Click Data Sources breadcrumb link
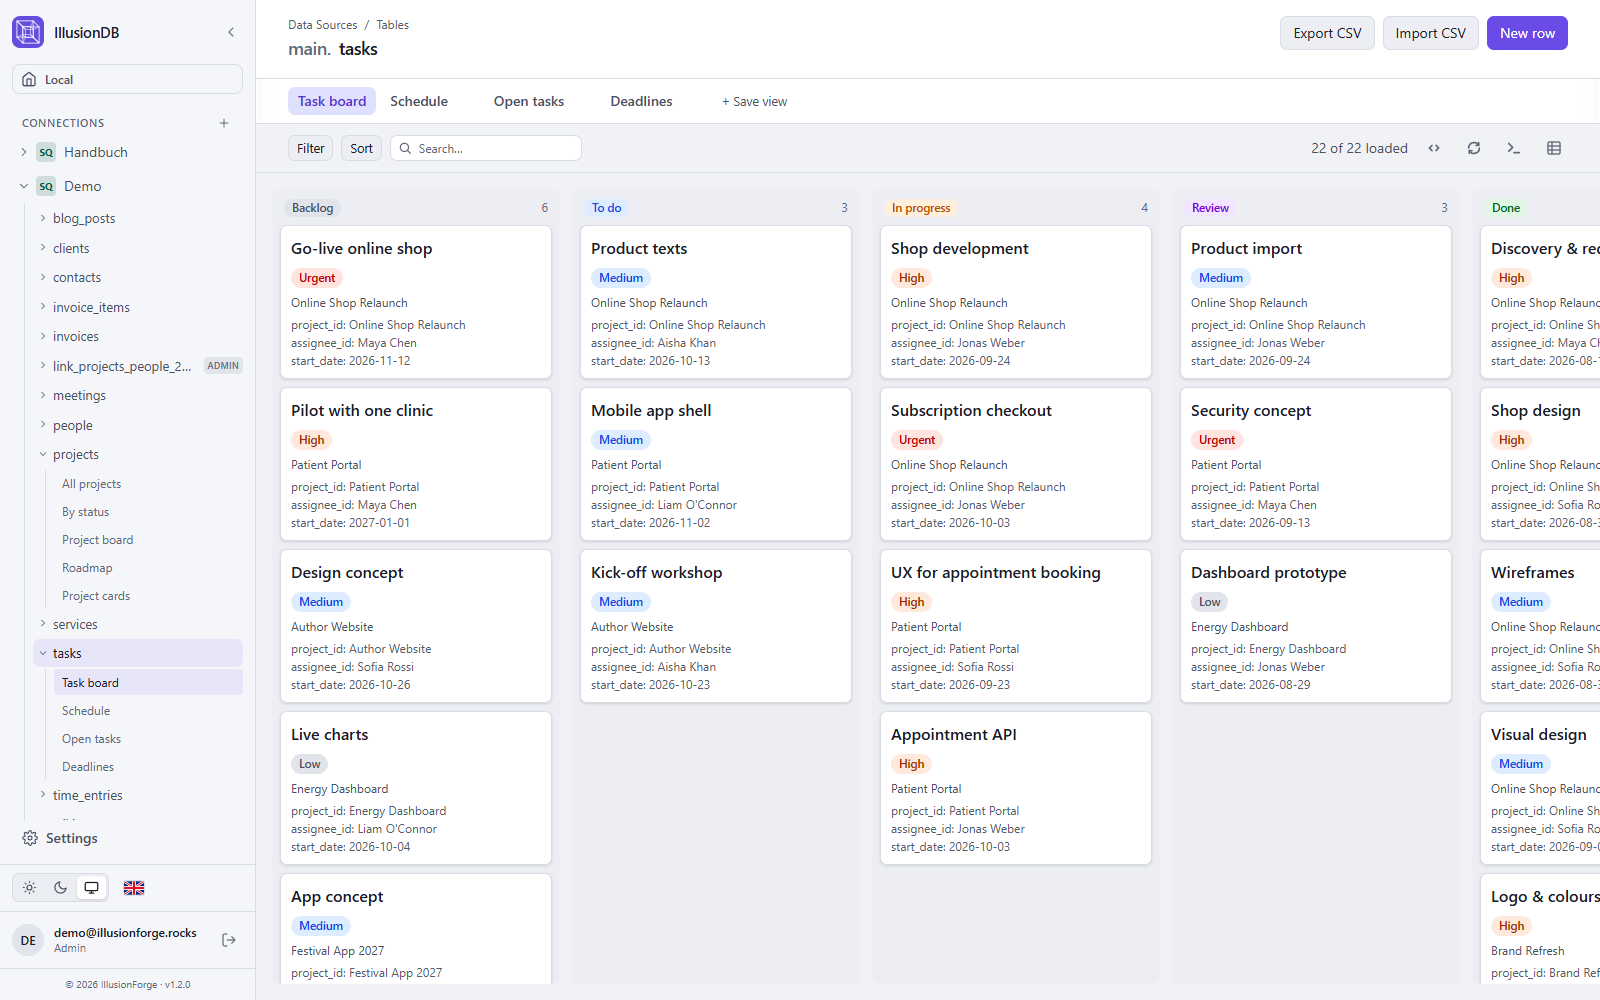This screenshot has width=1600, height=1000. pyautogui.click(x=322, y=25)
